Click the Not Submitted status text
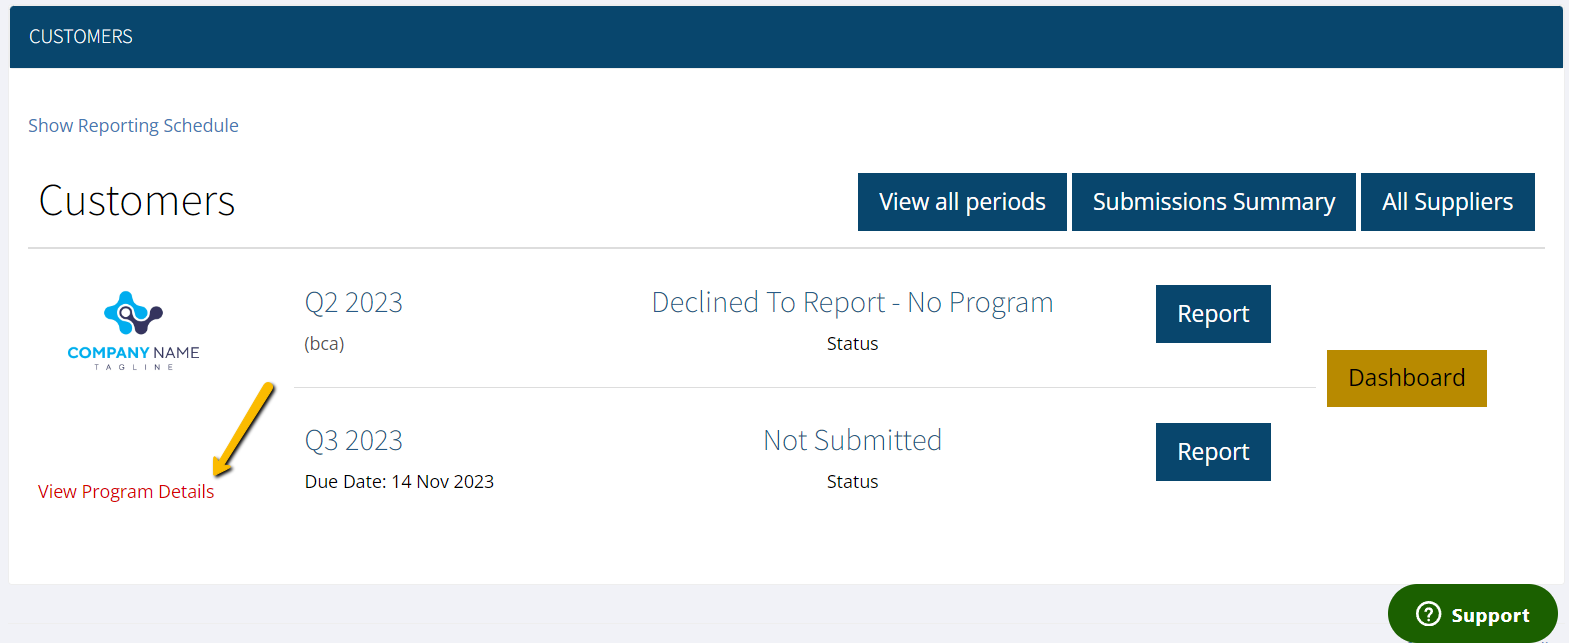1569x643 pixels. pyautogui.click(x=852, y=441)
